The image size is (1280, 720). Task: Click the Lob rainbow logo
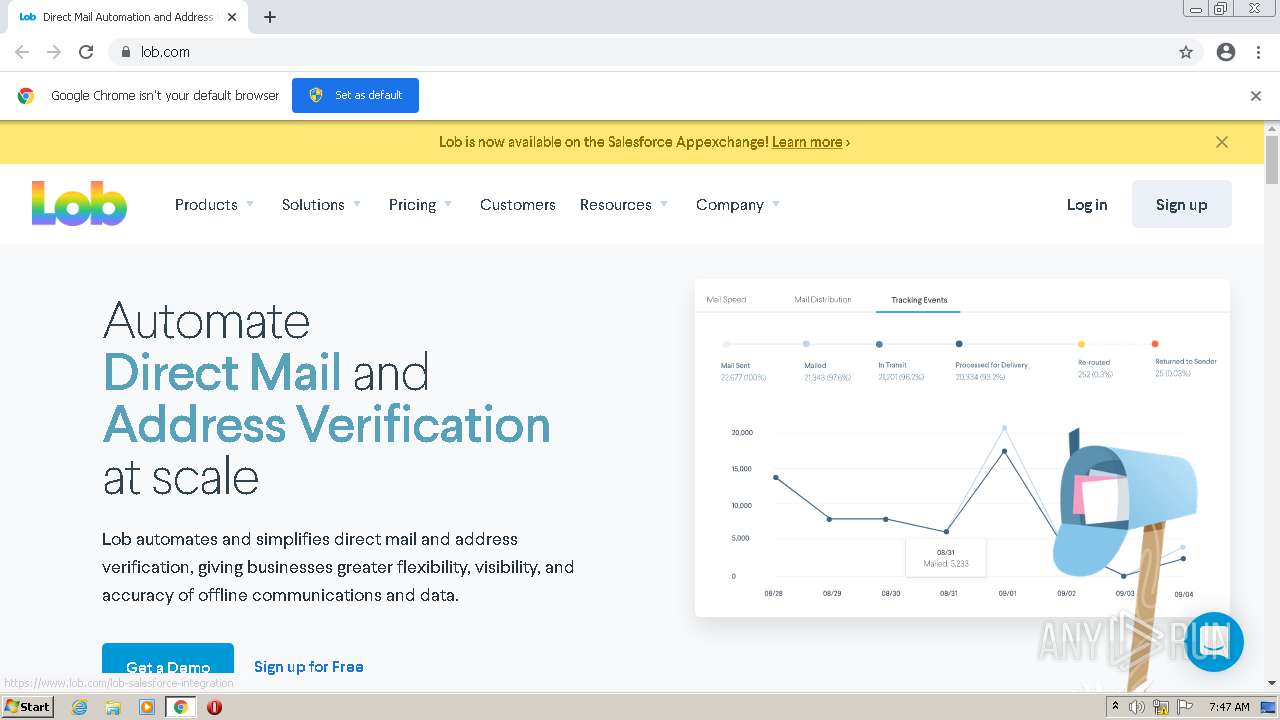tap(79, 203)
